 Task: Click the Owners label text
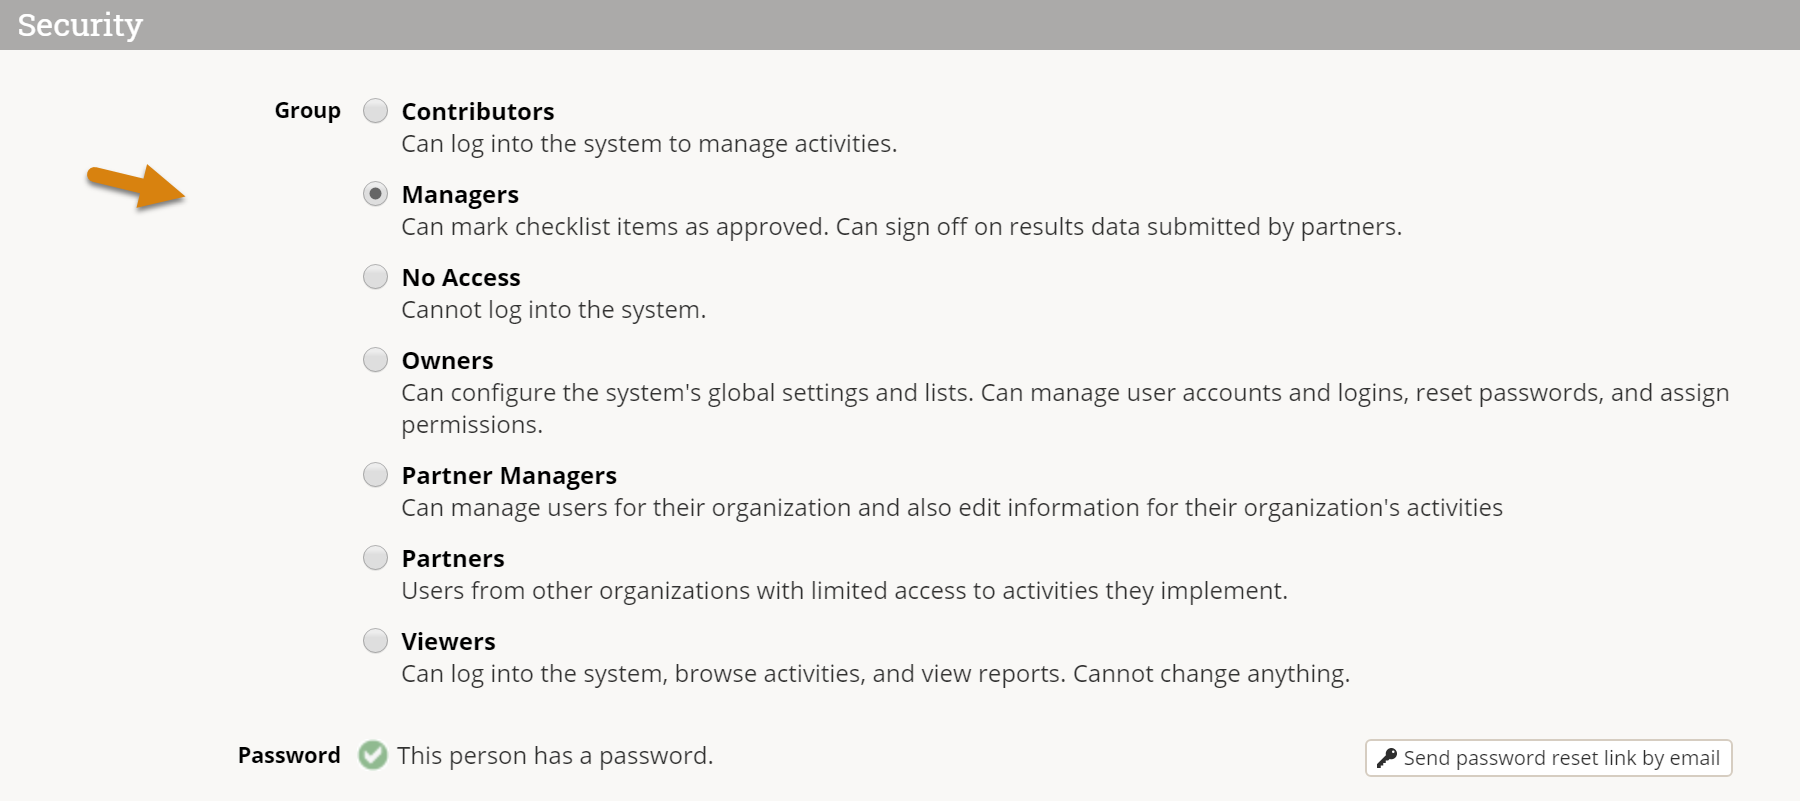point(447,360)
